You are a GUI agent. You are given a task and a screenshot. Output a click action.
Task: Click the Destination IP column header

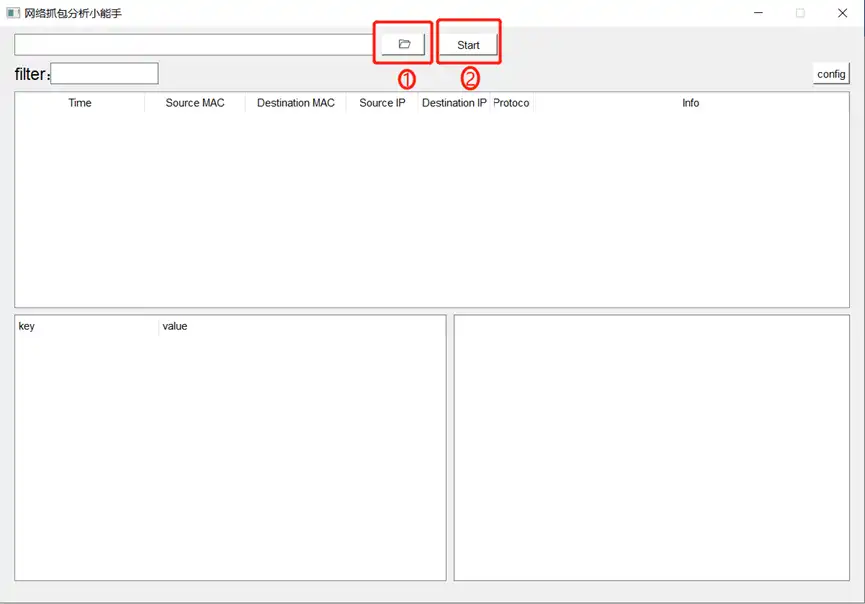point(454,103)
